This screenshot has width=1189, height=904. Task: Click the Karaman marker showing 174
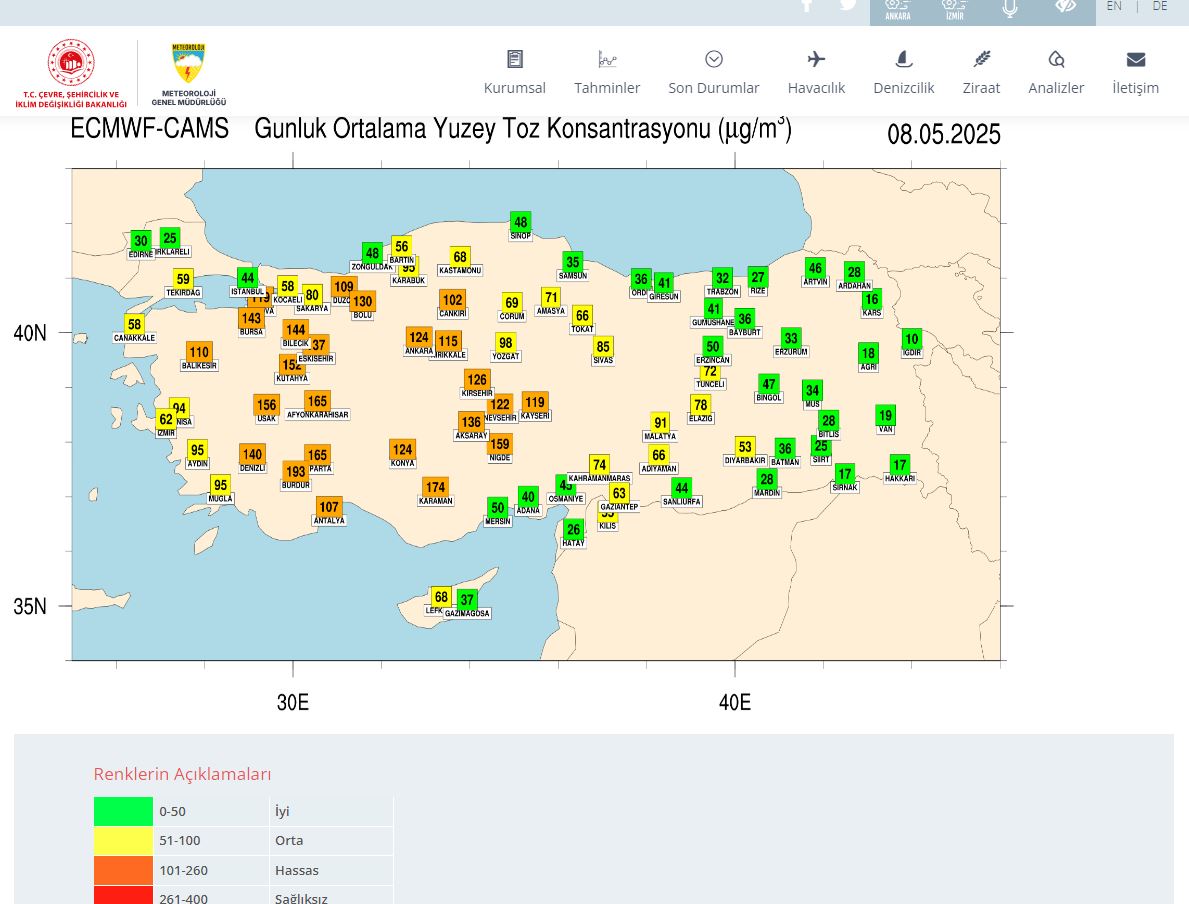pos(435,487)
